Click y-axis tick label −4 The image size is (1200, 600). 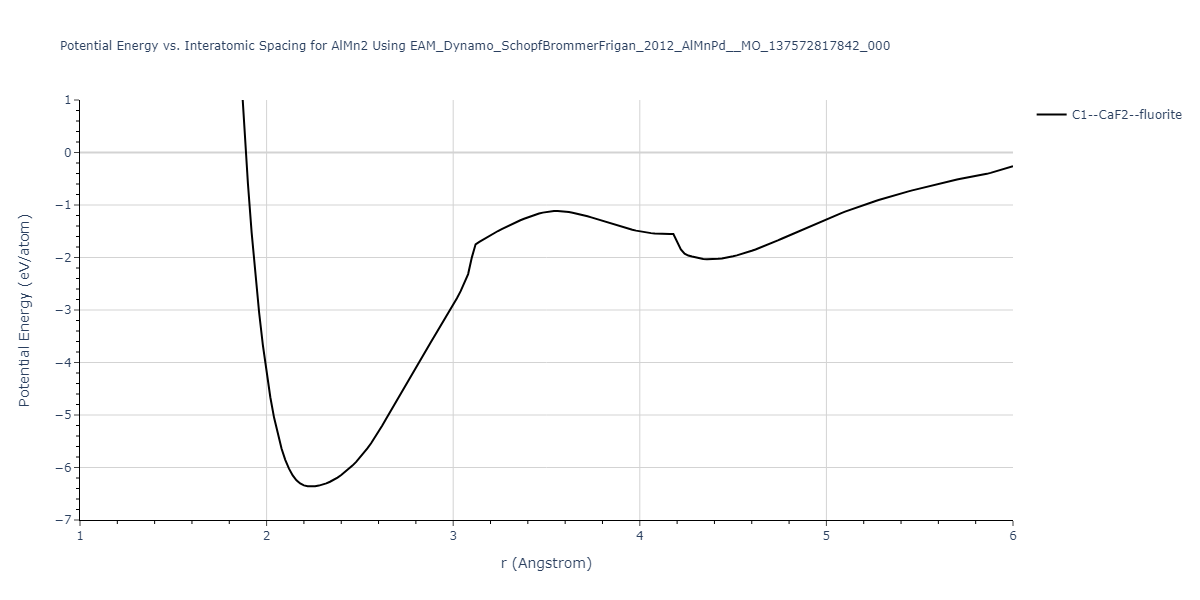click(x=65, y=363)
